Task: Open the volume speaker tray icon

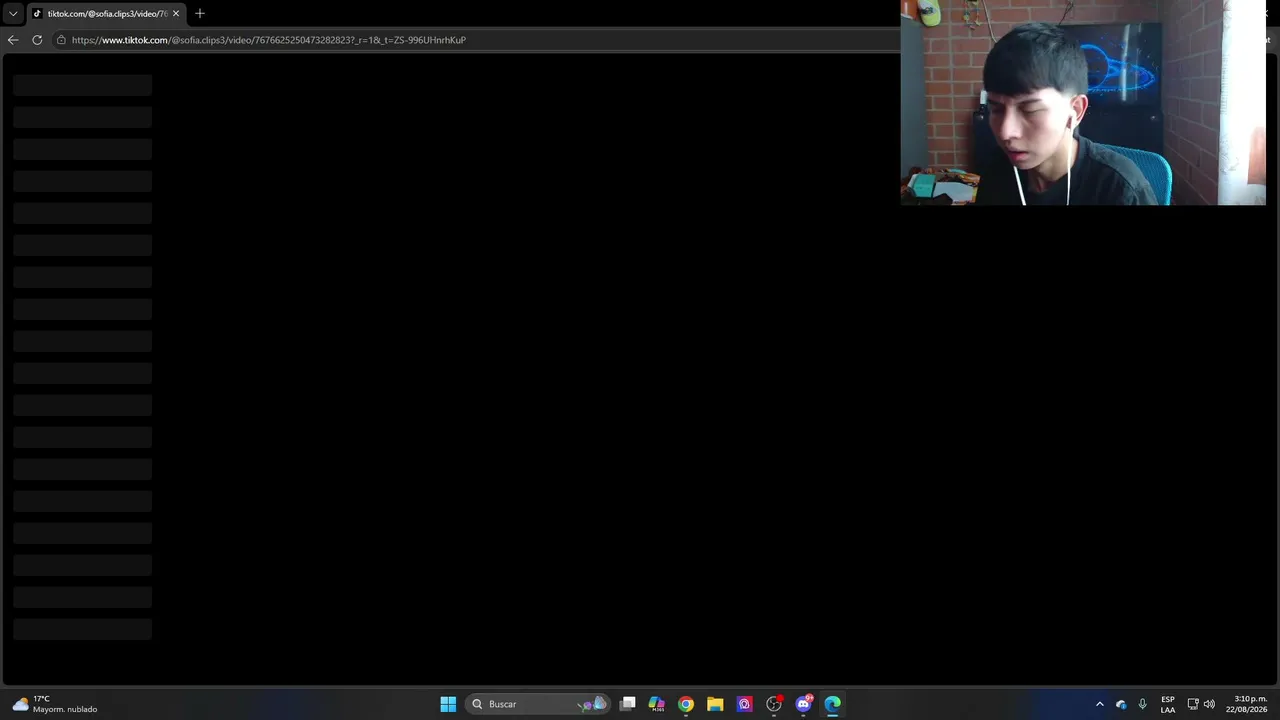Action: pyautogui.click(x=1209, y=704)
